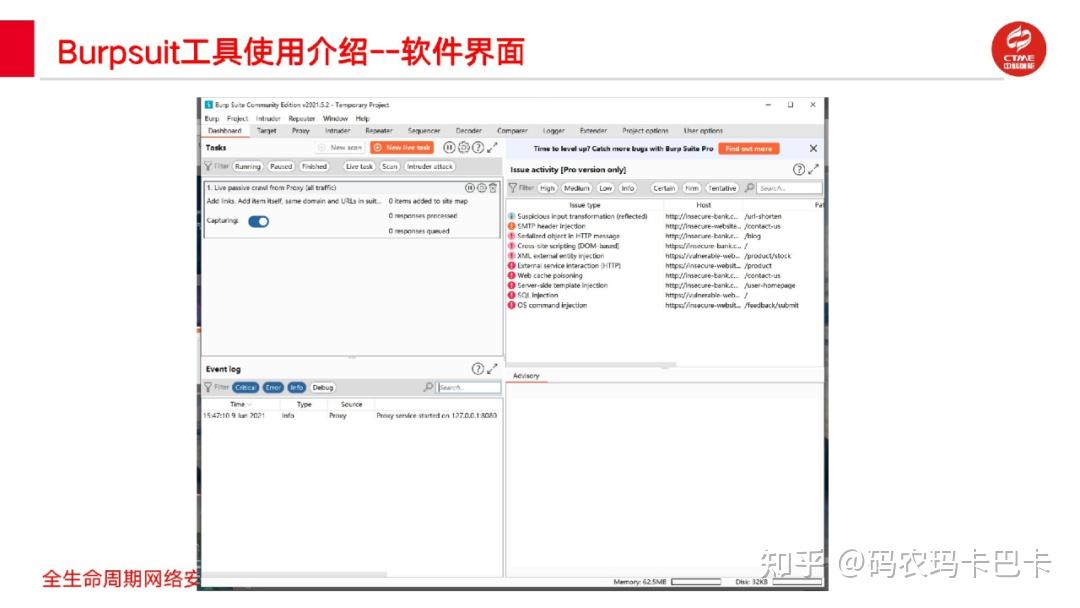Click magnifier icon beside Issue activity search
The height and width of the screenshot is (608, 1080).
point(749,187)
